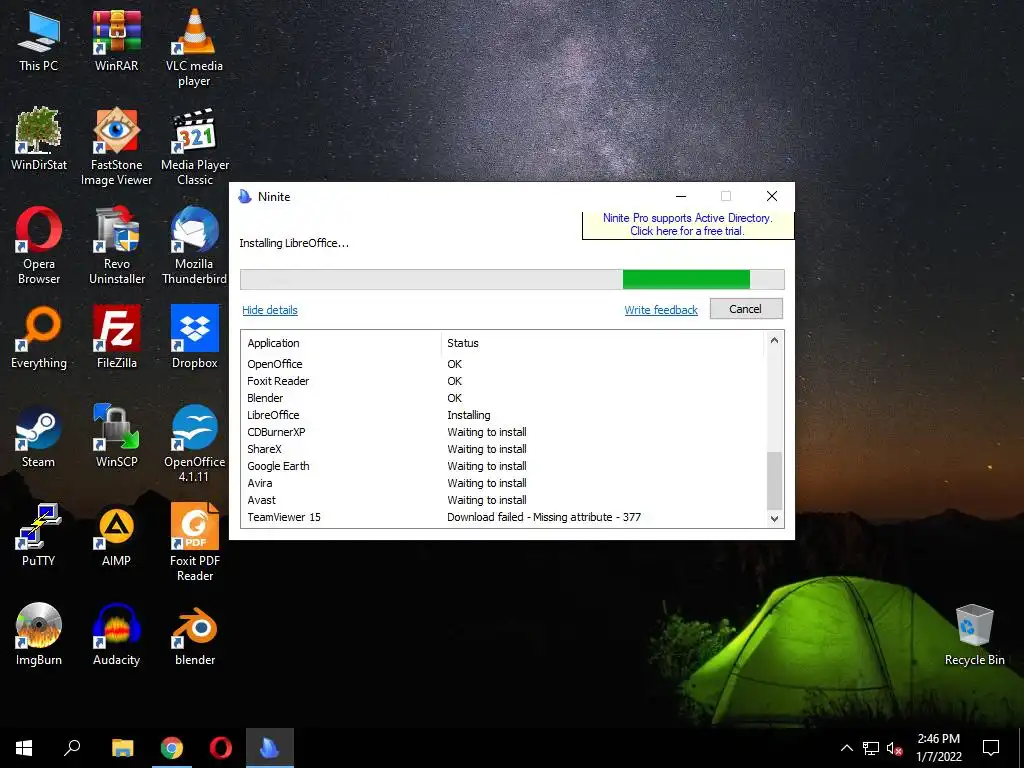Open FastStone Image Viewer icon
The image size is (1024, 768).
(116, 147)
